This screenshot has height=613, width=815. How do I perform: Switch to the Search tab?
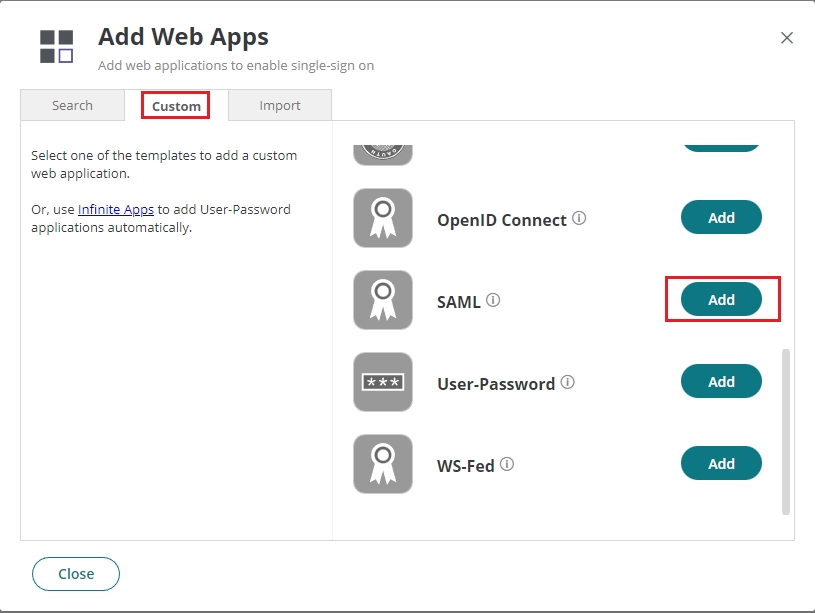72,105
